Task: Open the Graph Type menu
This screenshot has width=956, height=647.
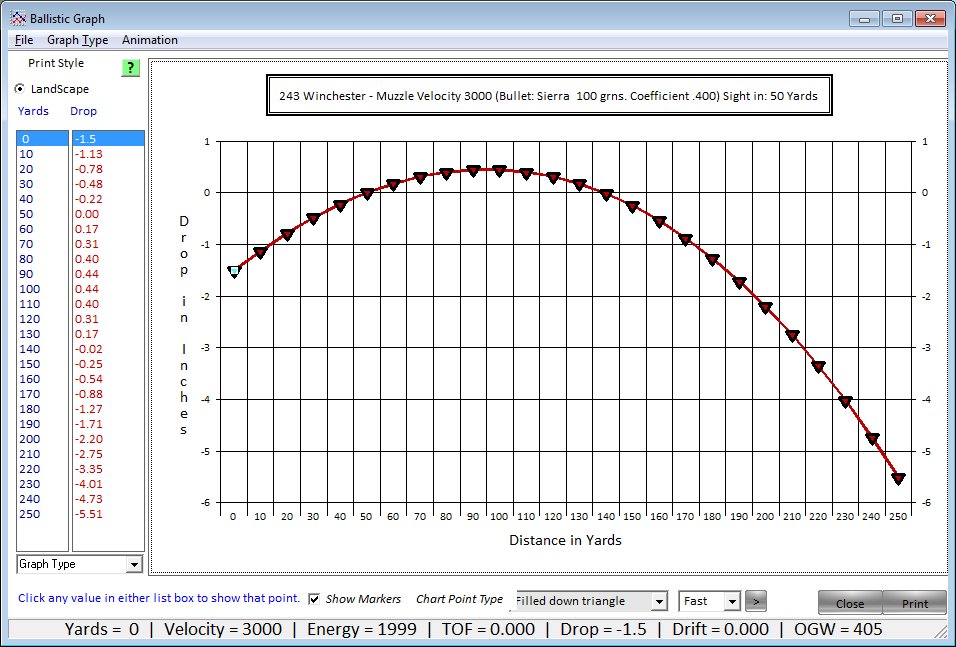Action: tap(78, 40)
